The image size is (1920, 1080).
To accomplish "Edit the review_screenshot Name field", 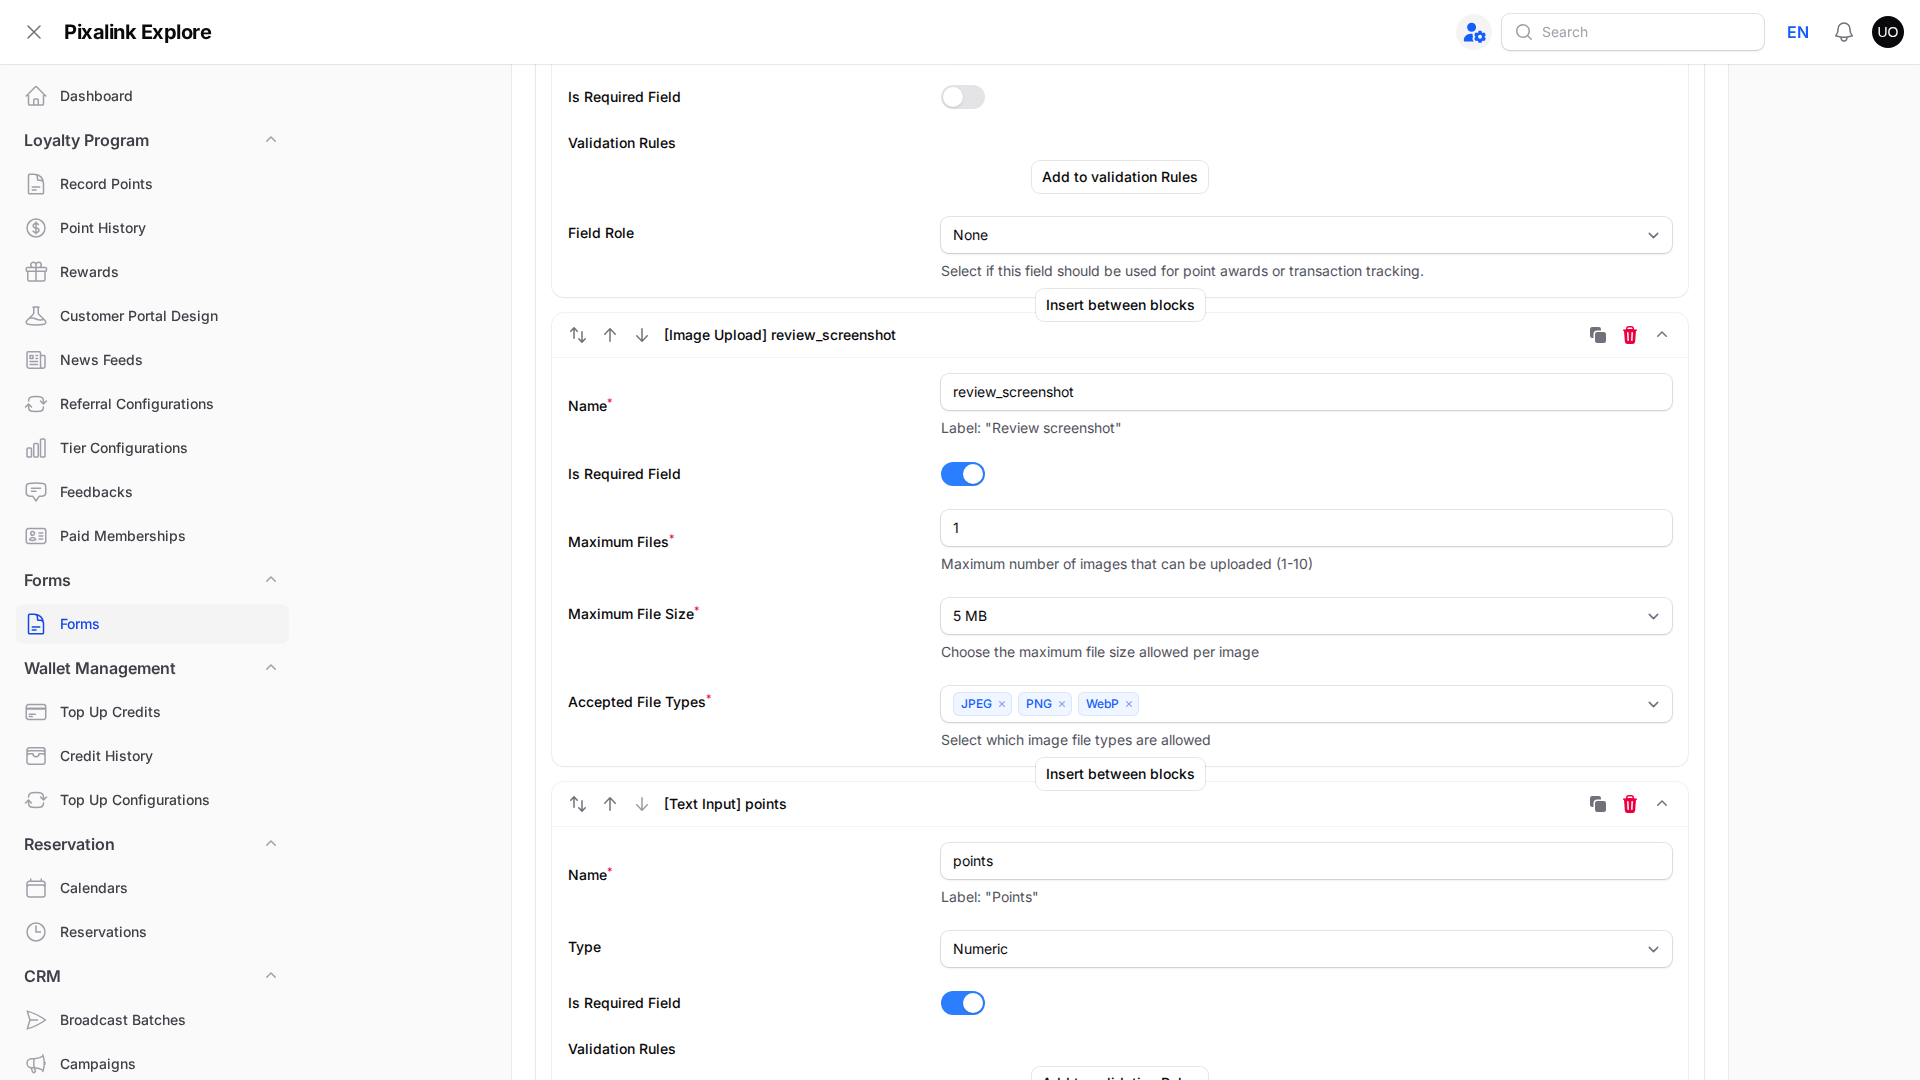I will (x=1306, y=392).
